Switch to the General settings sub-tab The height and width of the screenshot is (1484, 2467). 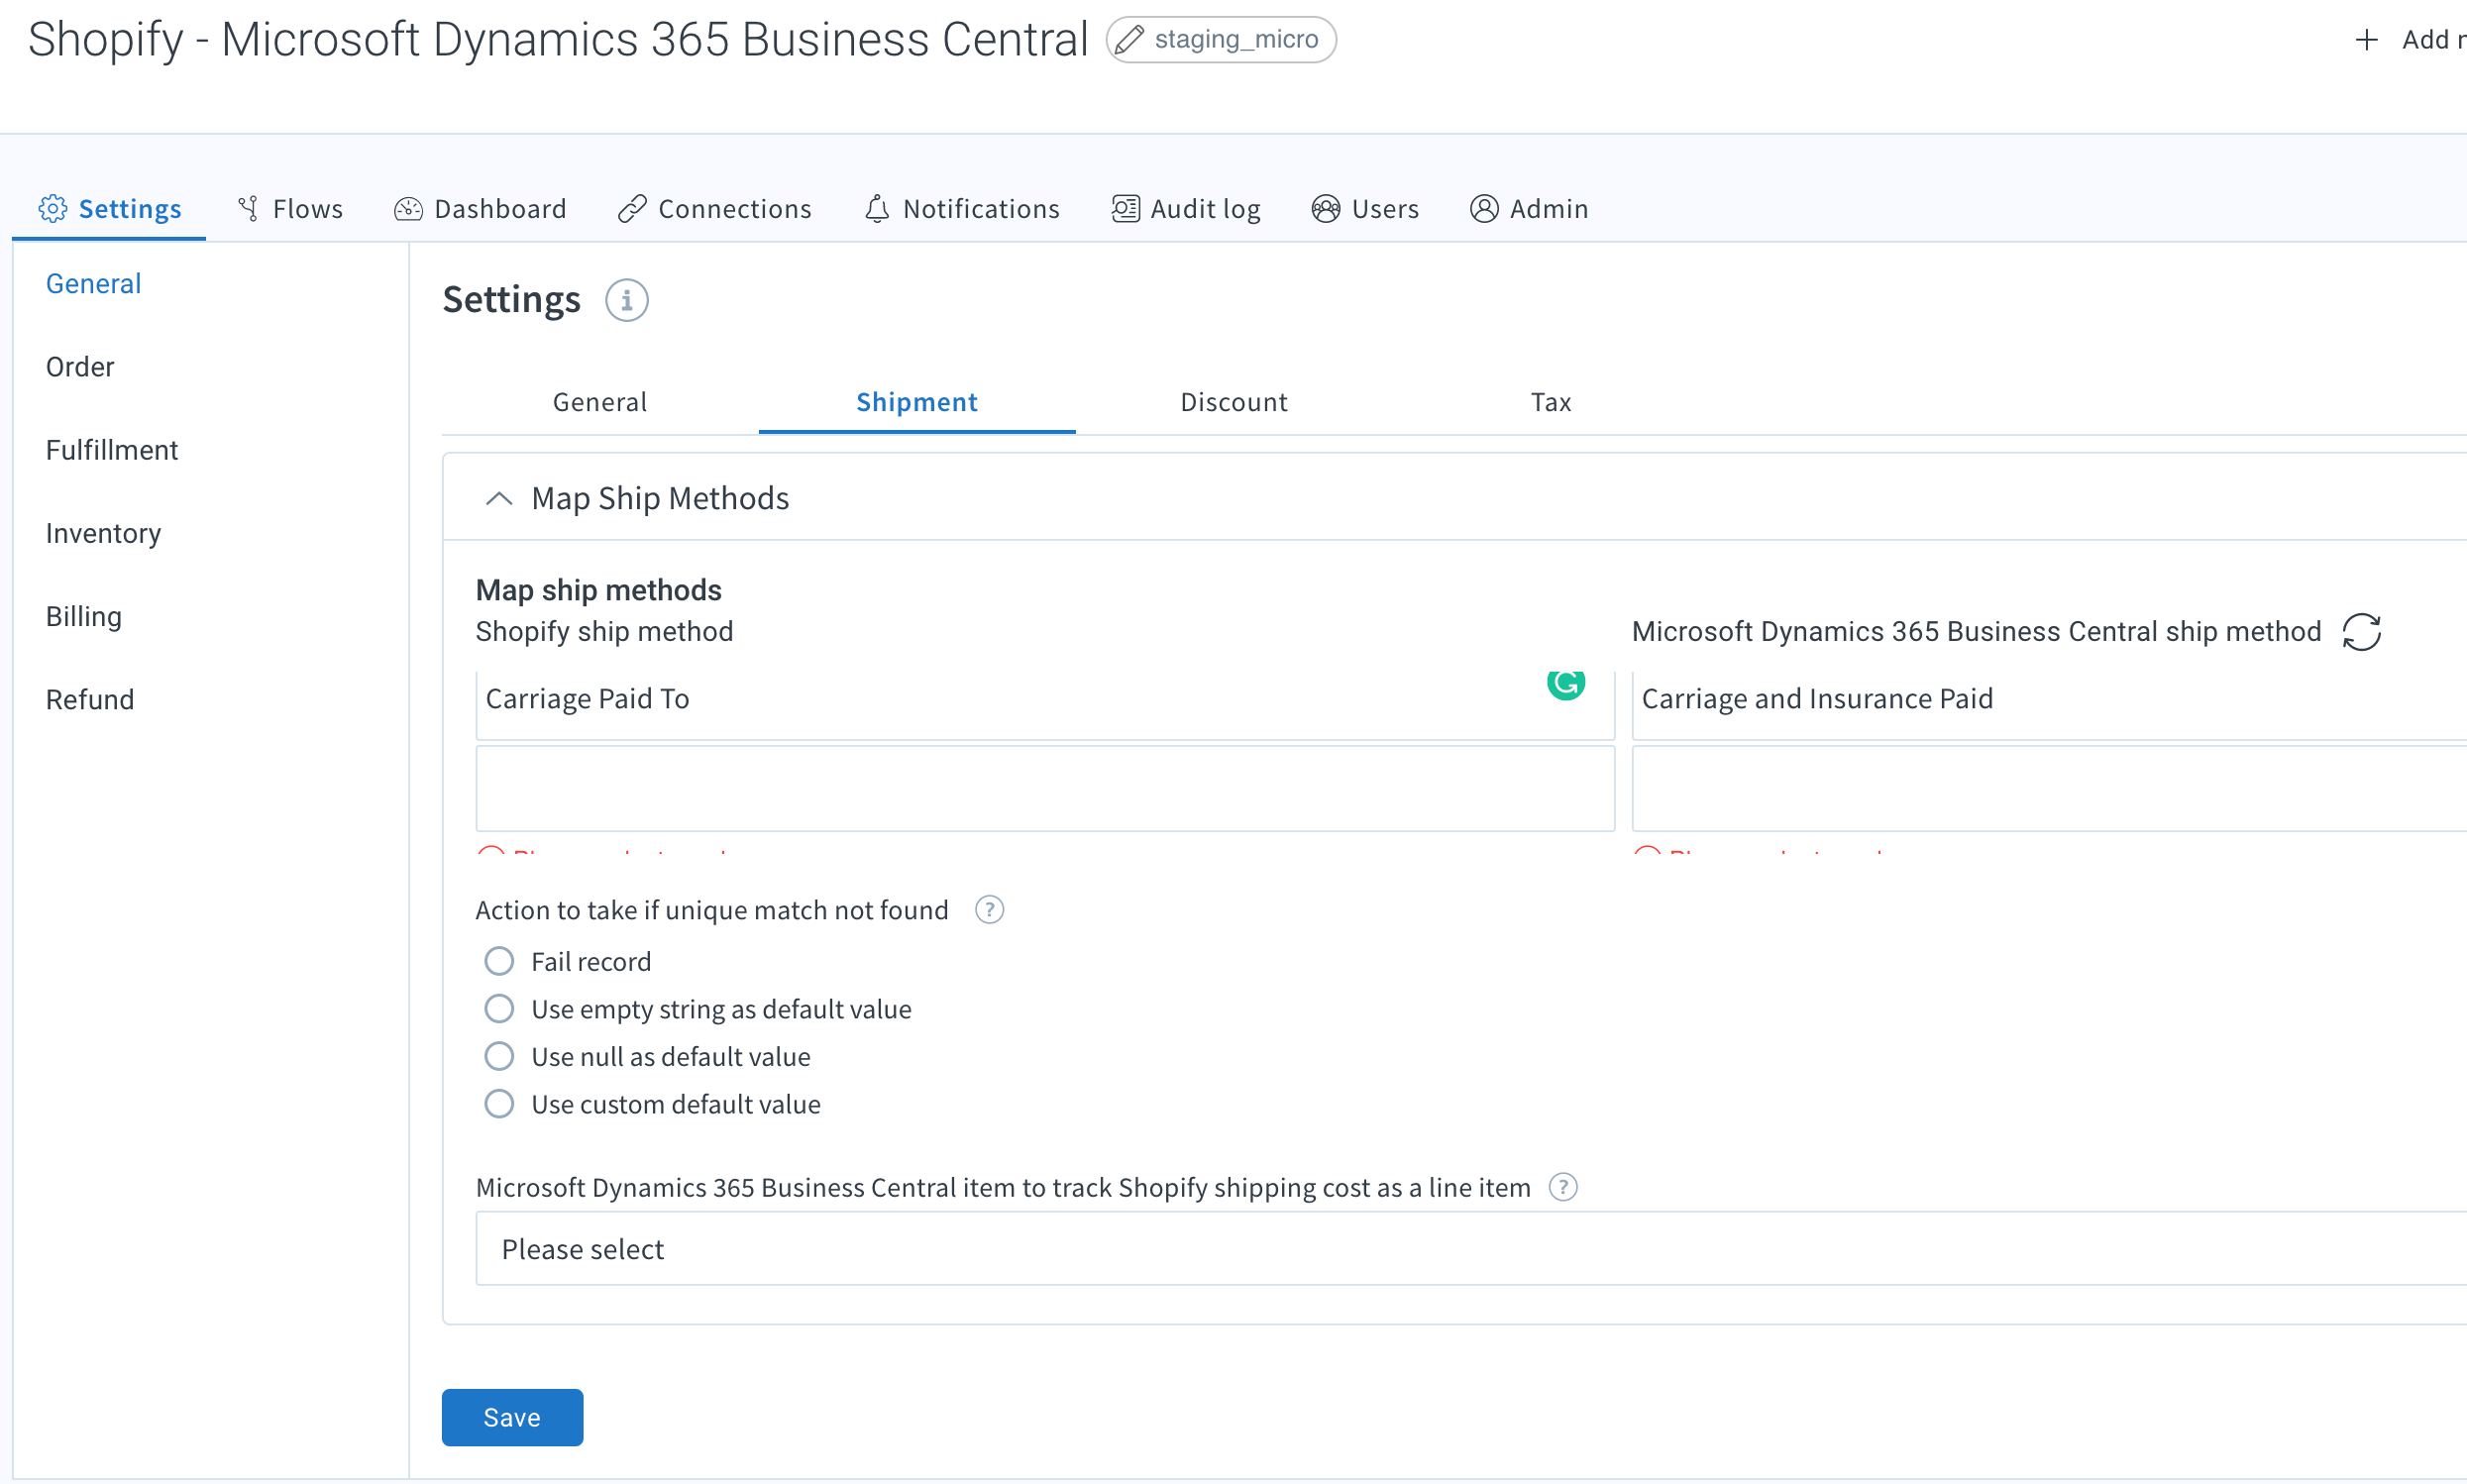pos(600,402)
